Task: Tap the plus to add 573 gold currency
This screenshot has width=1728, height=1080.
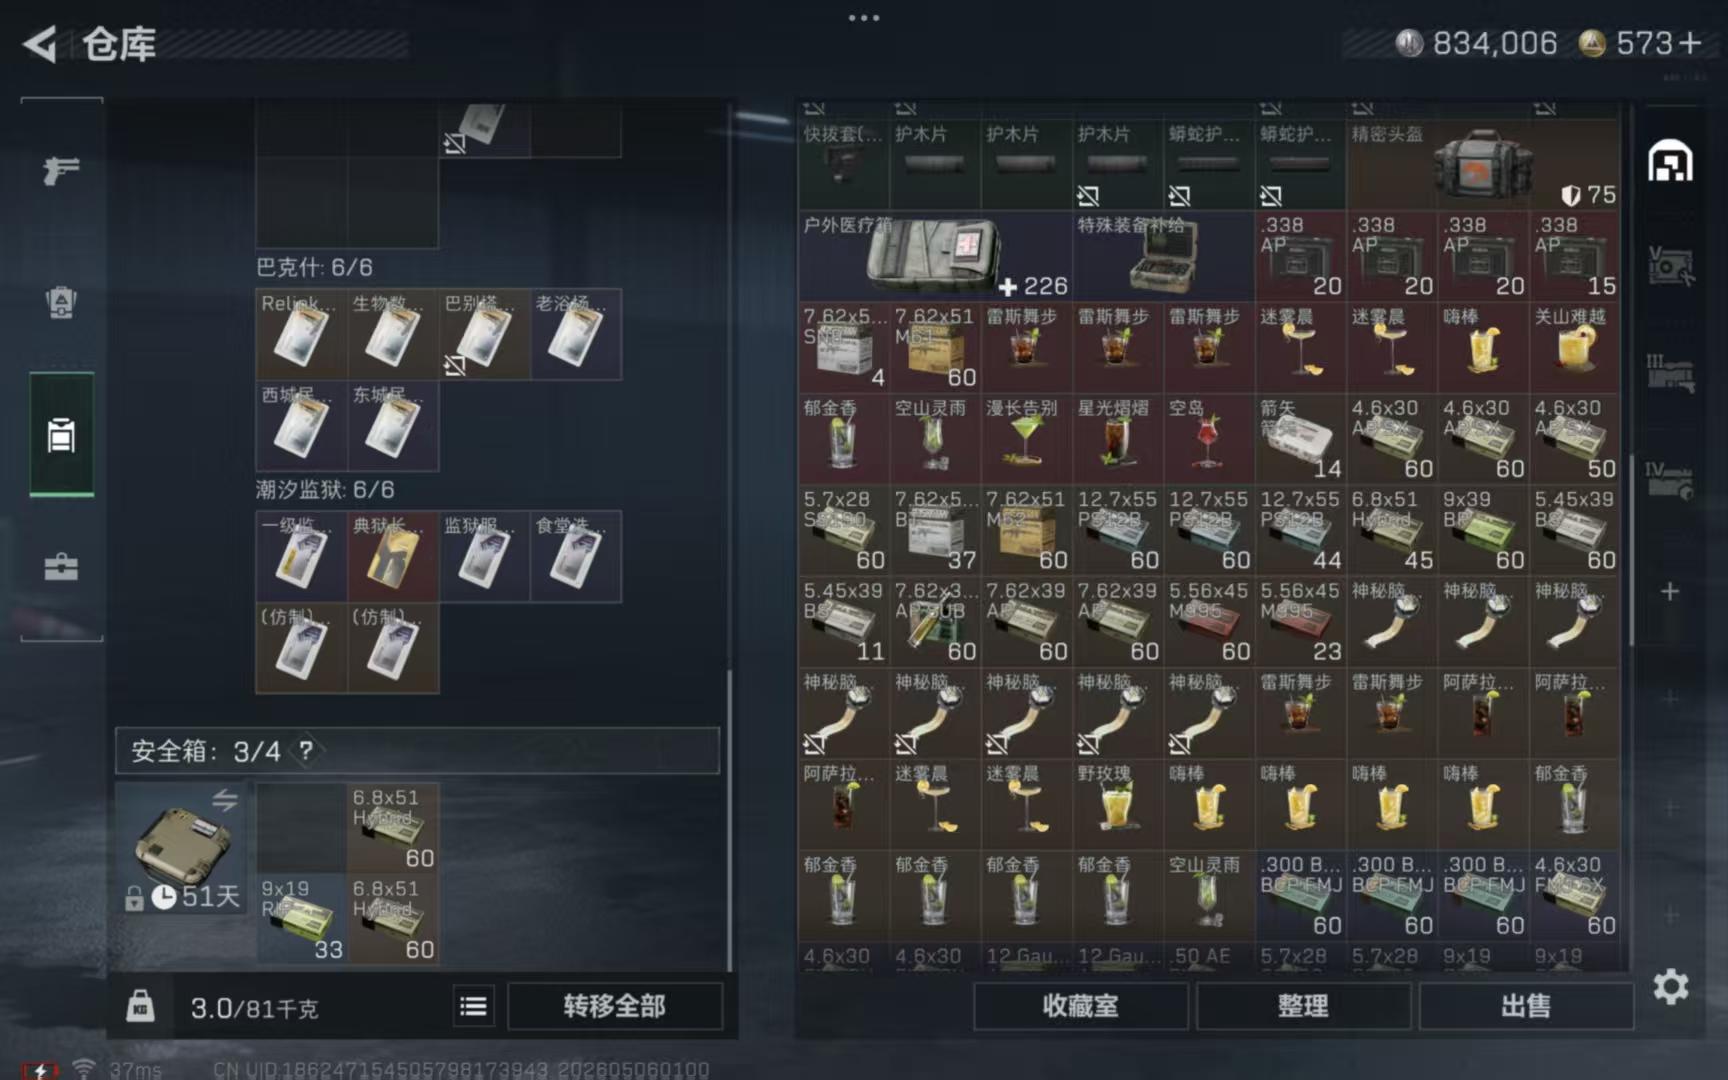Action: tap(1690, 43)
